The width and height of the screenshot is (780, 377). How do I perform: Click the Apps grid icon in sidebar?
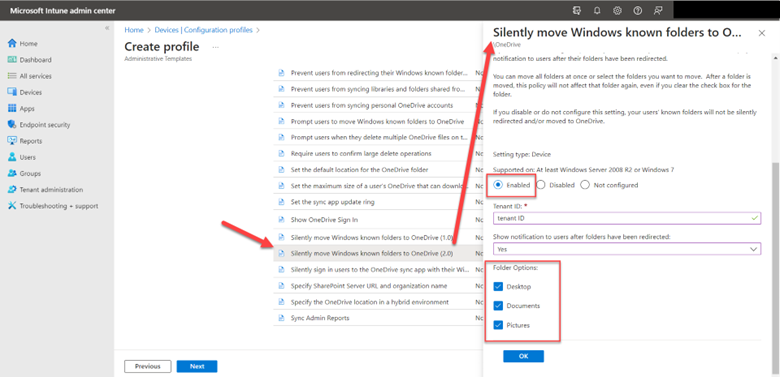(x=12, y=108)
